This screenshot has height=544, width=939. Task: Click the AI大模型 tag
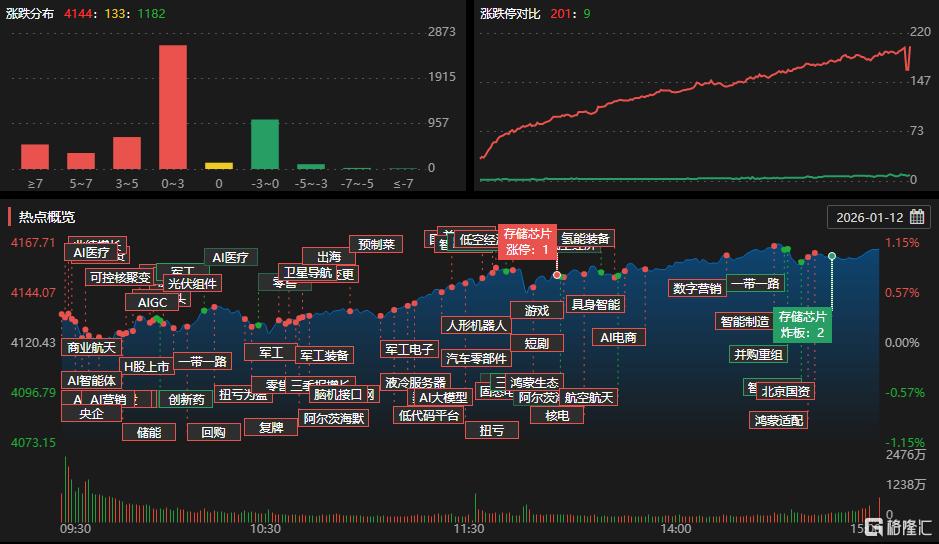tap(443, 397)
